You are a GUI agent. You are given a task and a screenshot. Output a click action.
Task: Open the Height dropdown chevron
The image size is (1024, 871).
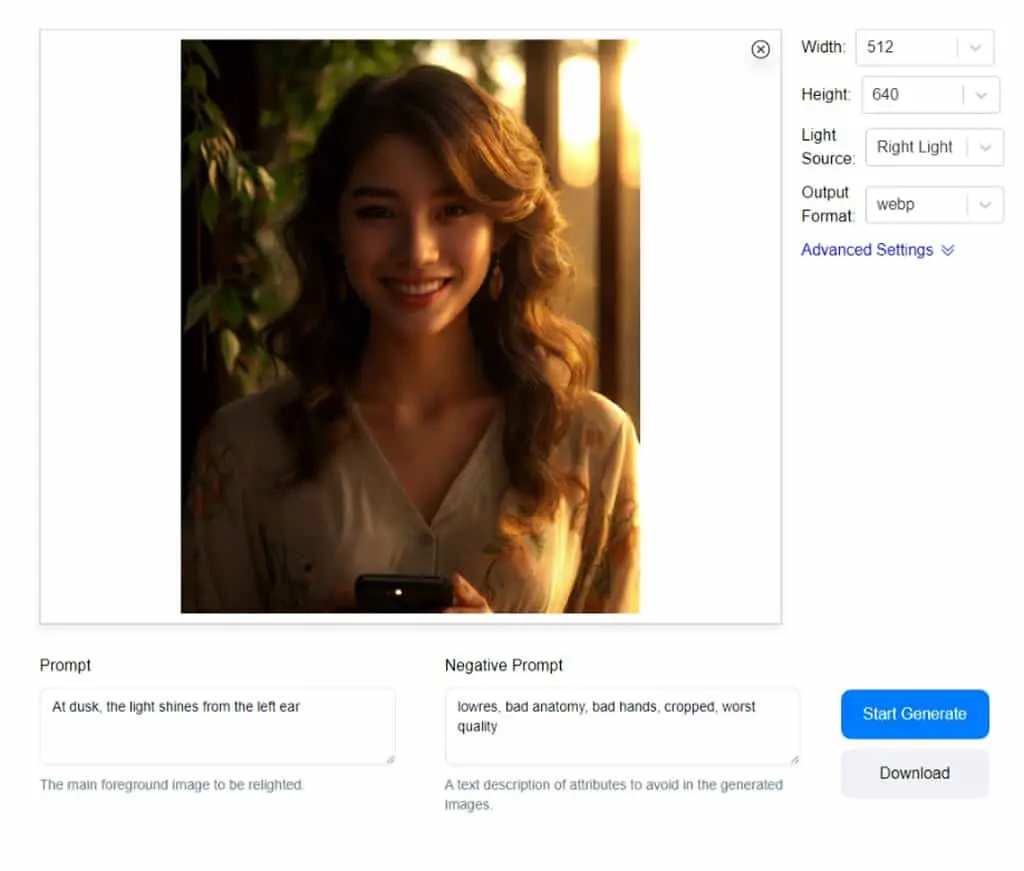(980, 95)
